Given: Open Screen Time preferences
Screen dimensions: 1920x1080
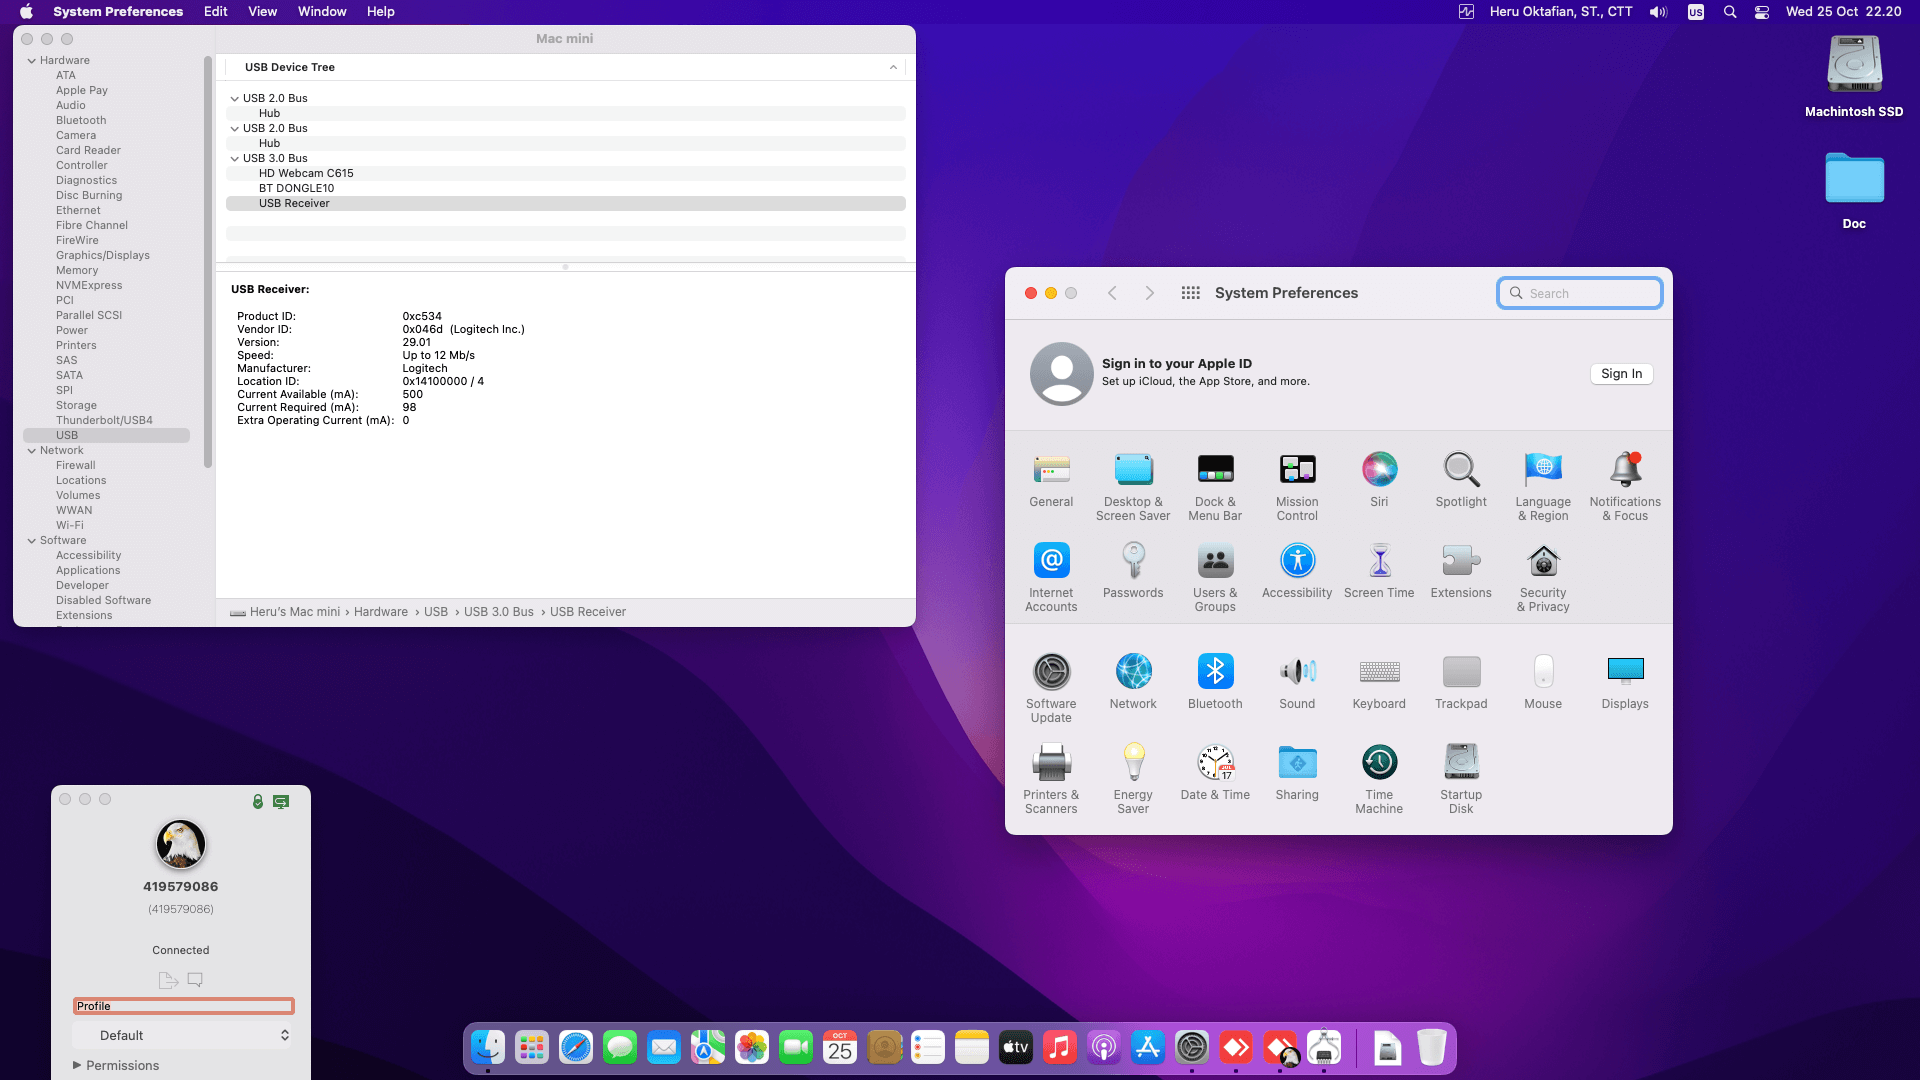Looking at the screenshot, I should [1379, 571].
